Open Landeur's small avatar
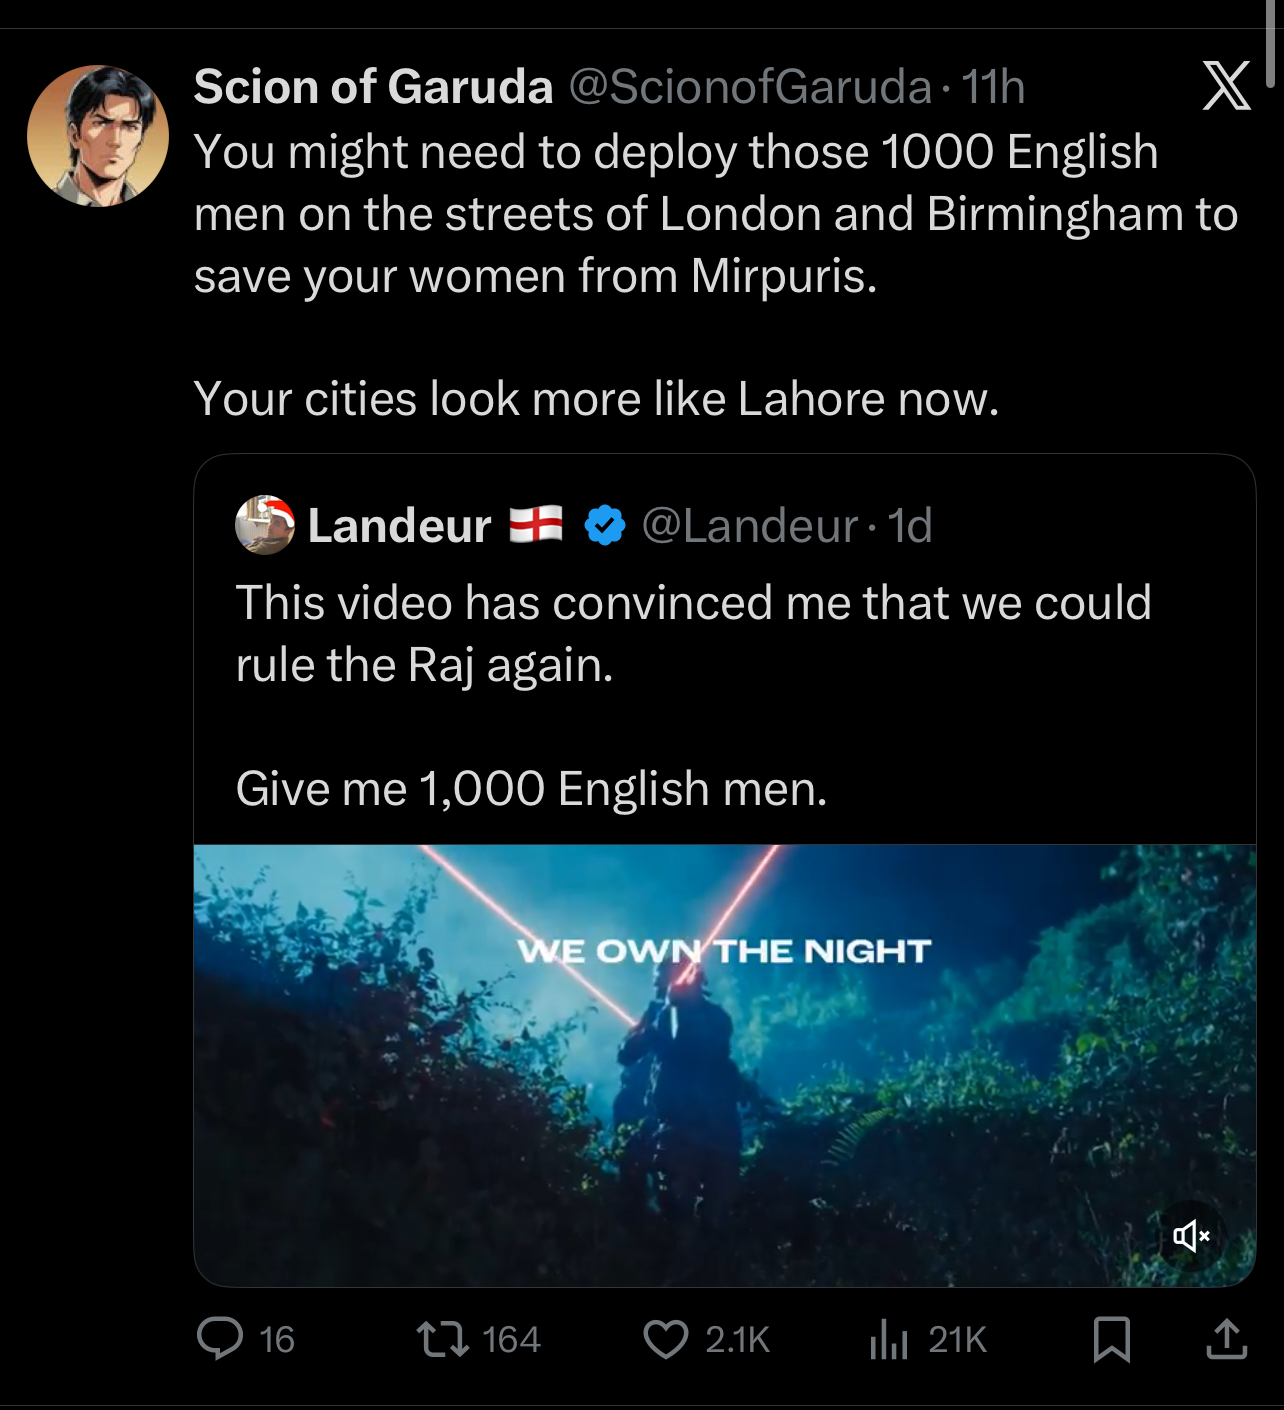The image size is (1284, 1410). [x=265, y=525]
